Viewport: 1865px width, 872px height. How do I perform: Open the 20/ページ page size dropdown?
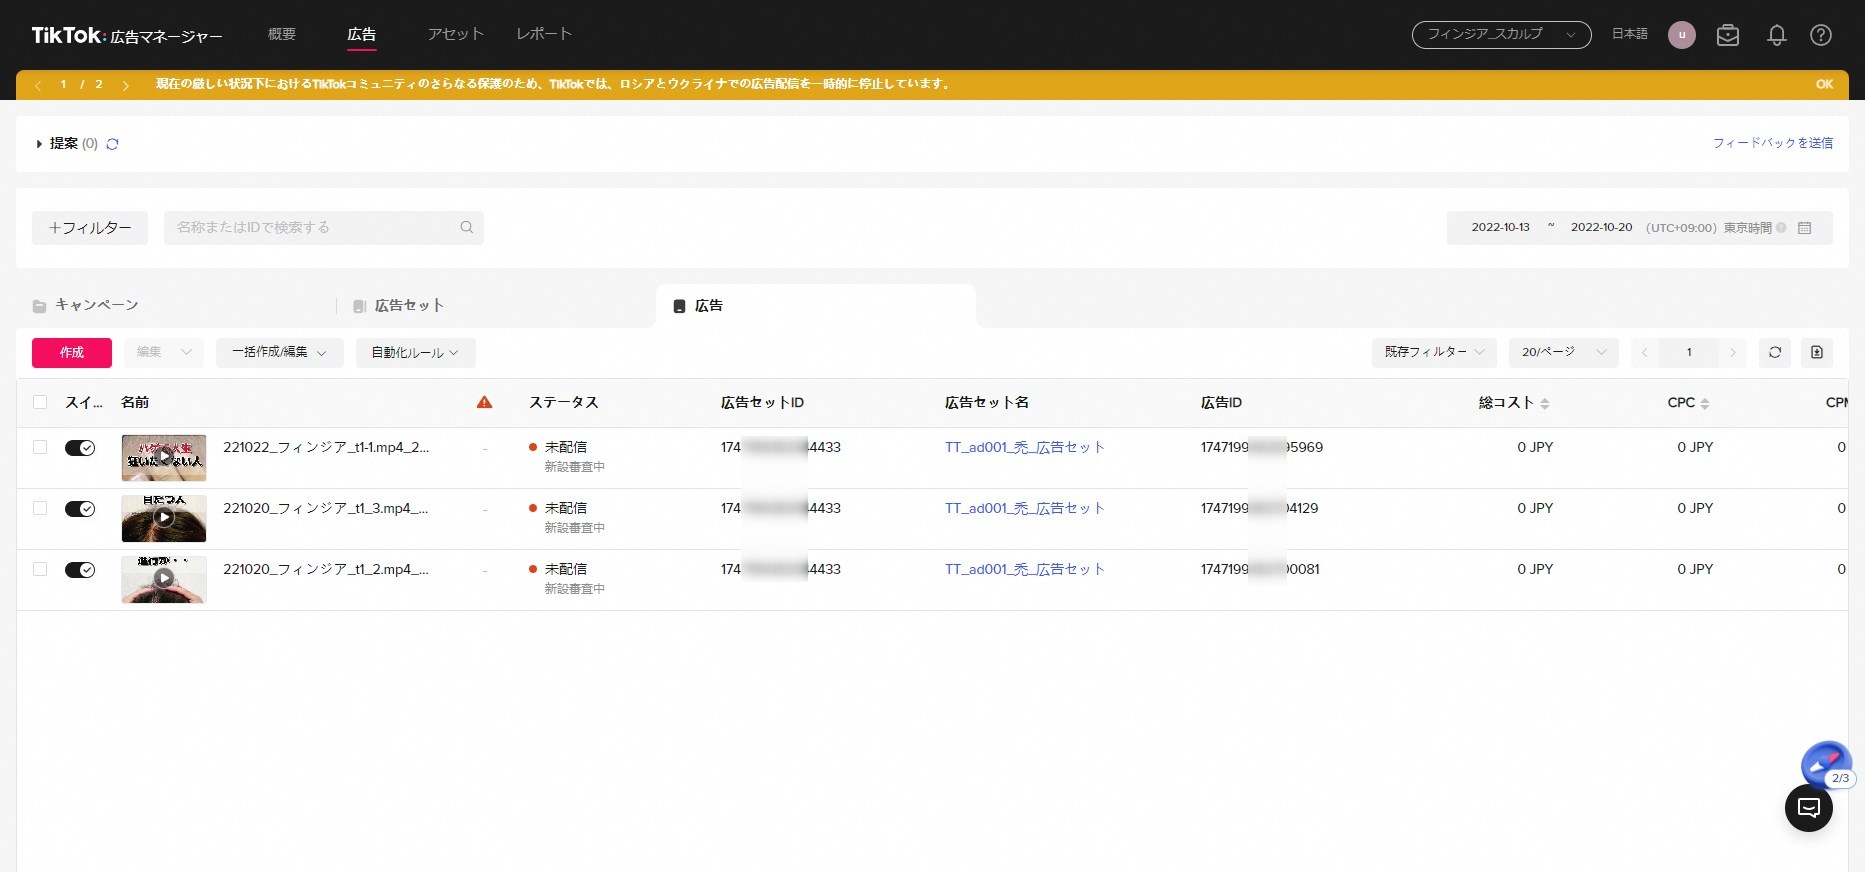tap(1562, 352)
